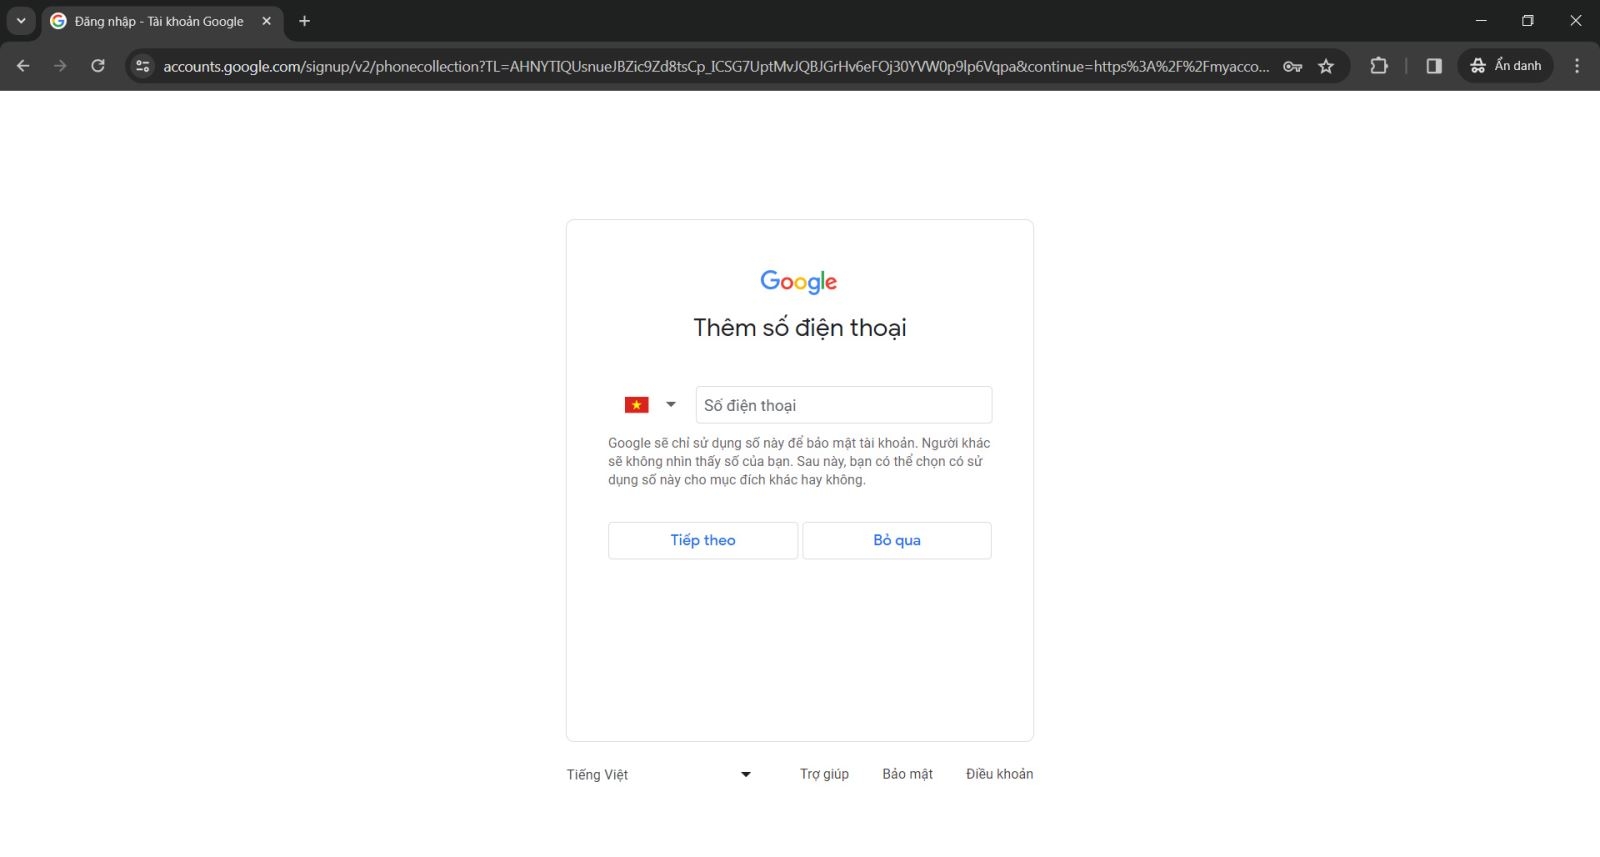Reload the current page
This screenshot has width=1600, height=857.
click(98, 66)
